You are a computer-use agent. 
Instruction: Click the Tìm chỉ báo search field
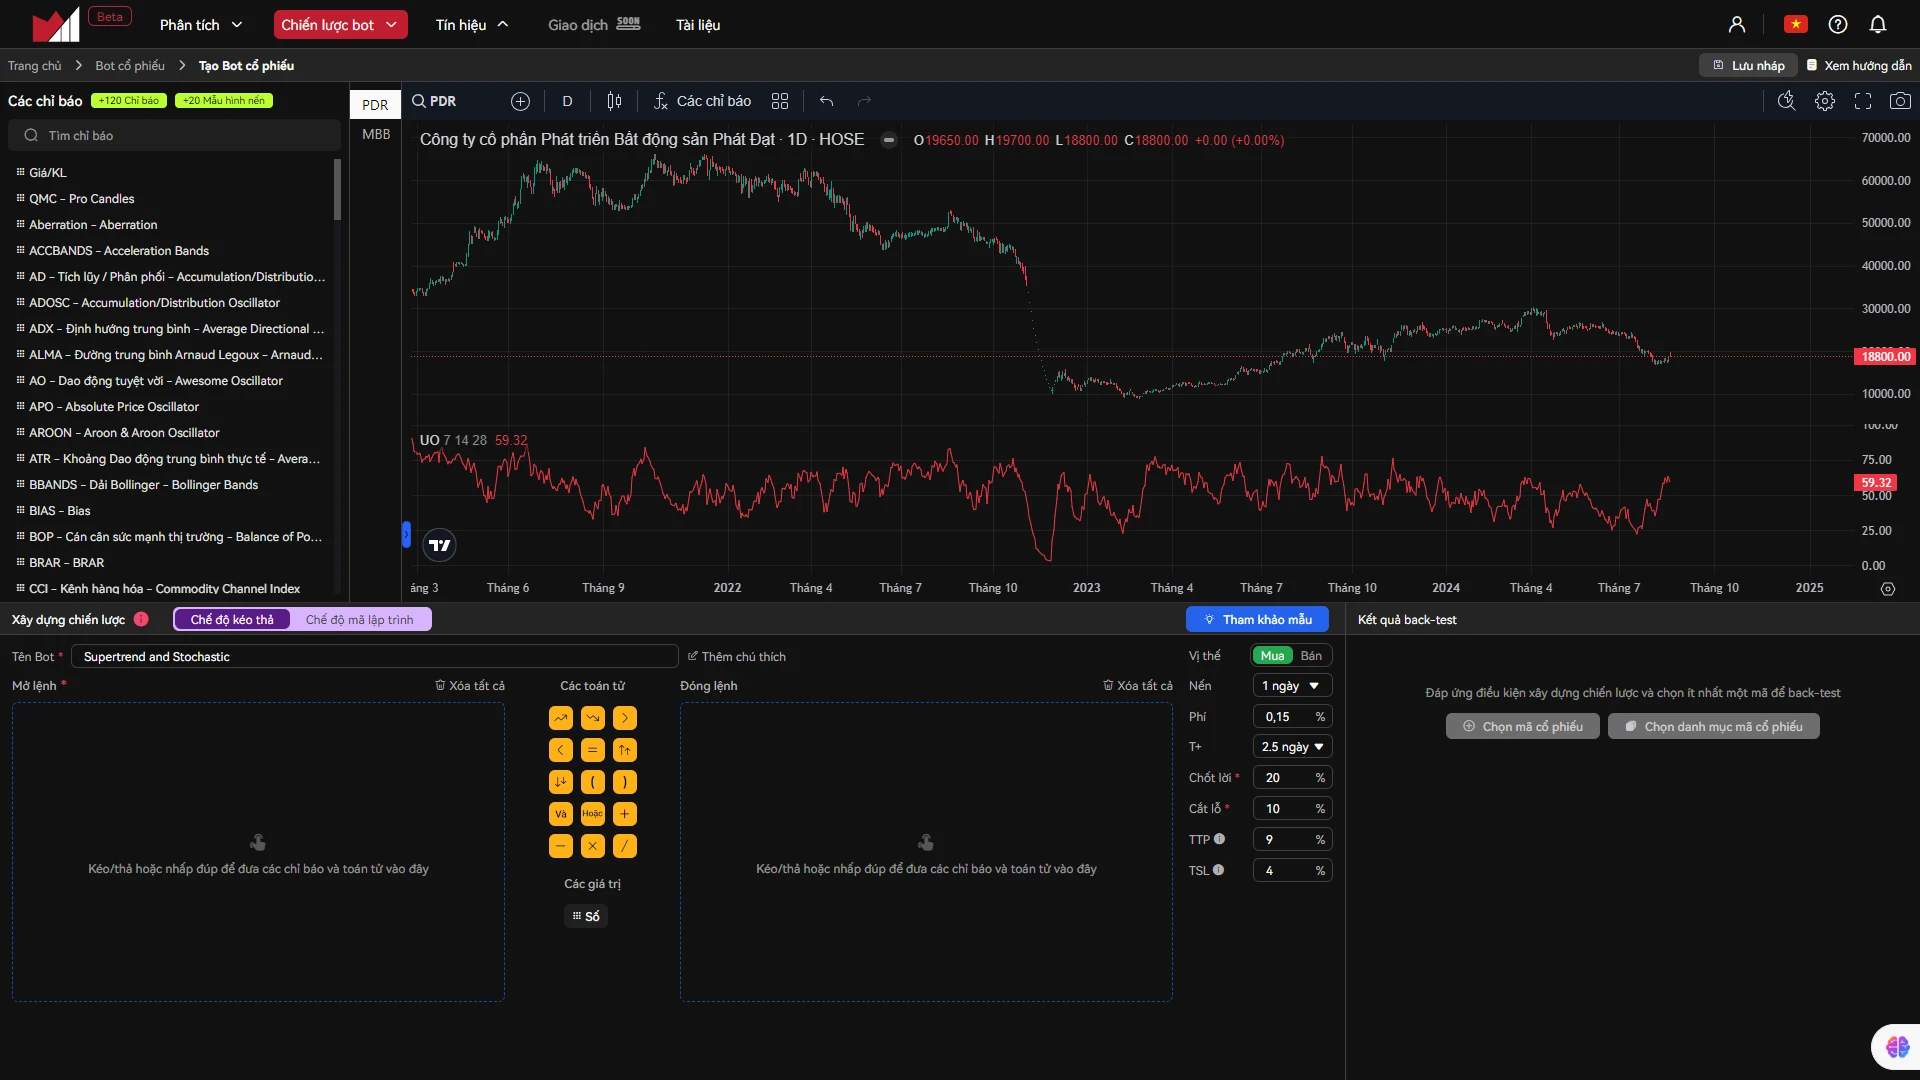click(x=174, y=136)
